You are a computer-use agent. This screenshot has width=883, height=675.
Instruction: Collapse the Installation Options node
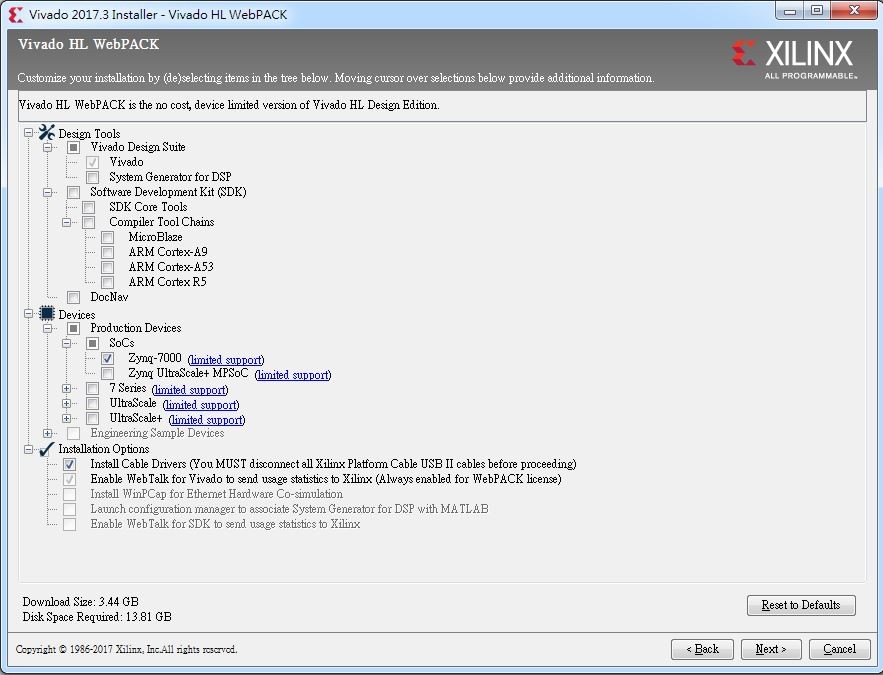click(x=29, y=449)
